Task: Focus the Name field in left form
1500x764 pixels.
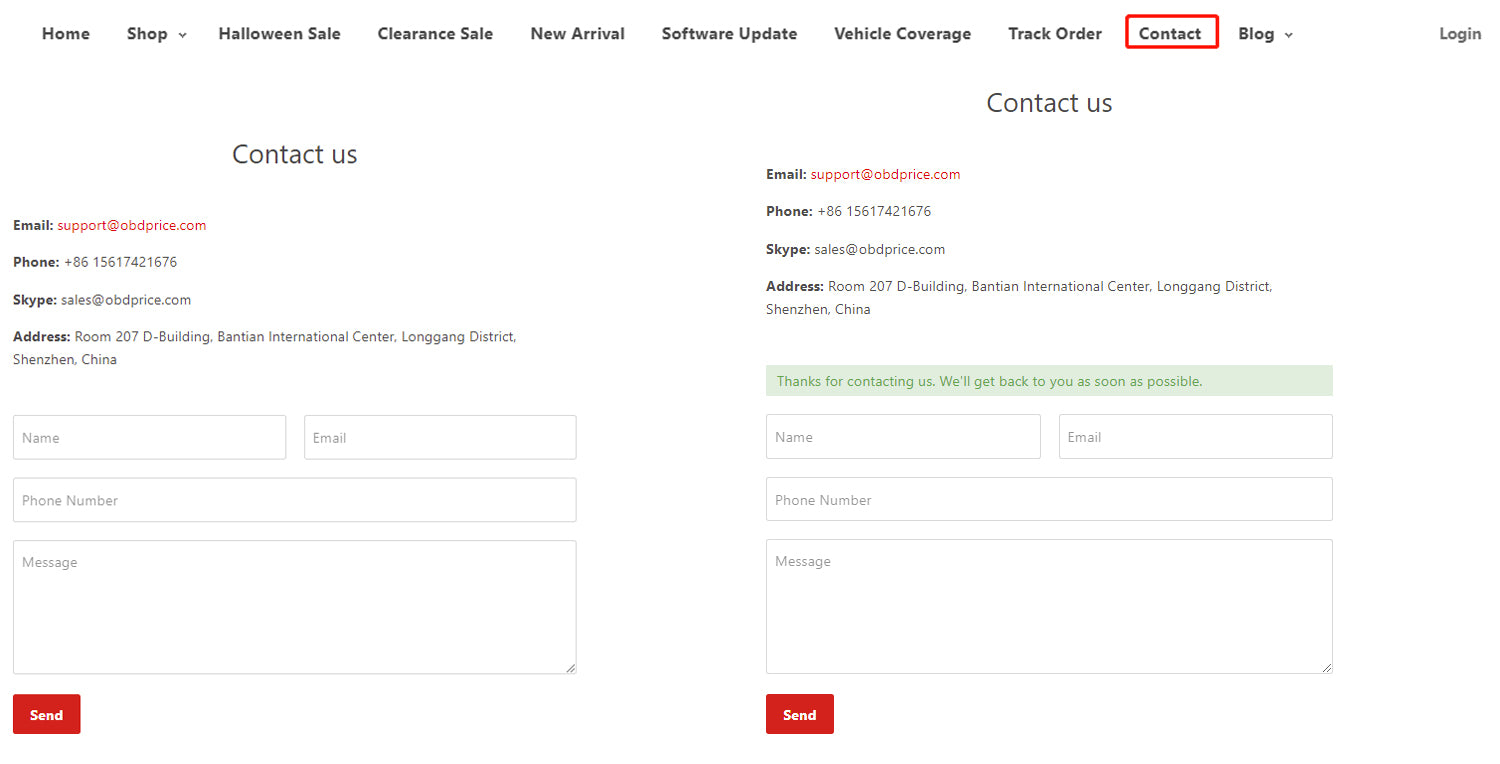Action: point(149,438)
